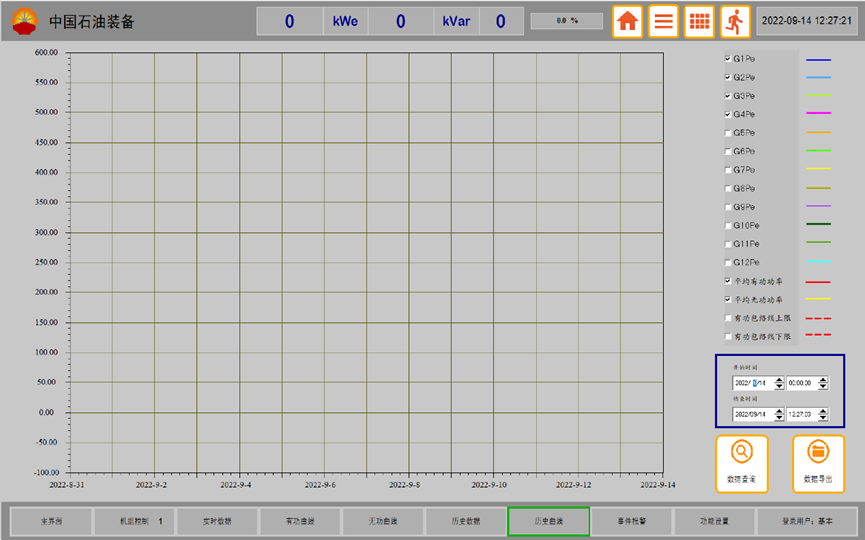Image resolution: width=865 pixels, height=540 pixels.
Task: Click the 中国石油装备 title text
Action: tap(92, 22)
